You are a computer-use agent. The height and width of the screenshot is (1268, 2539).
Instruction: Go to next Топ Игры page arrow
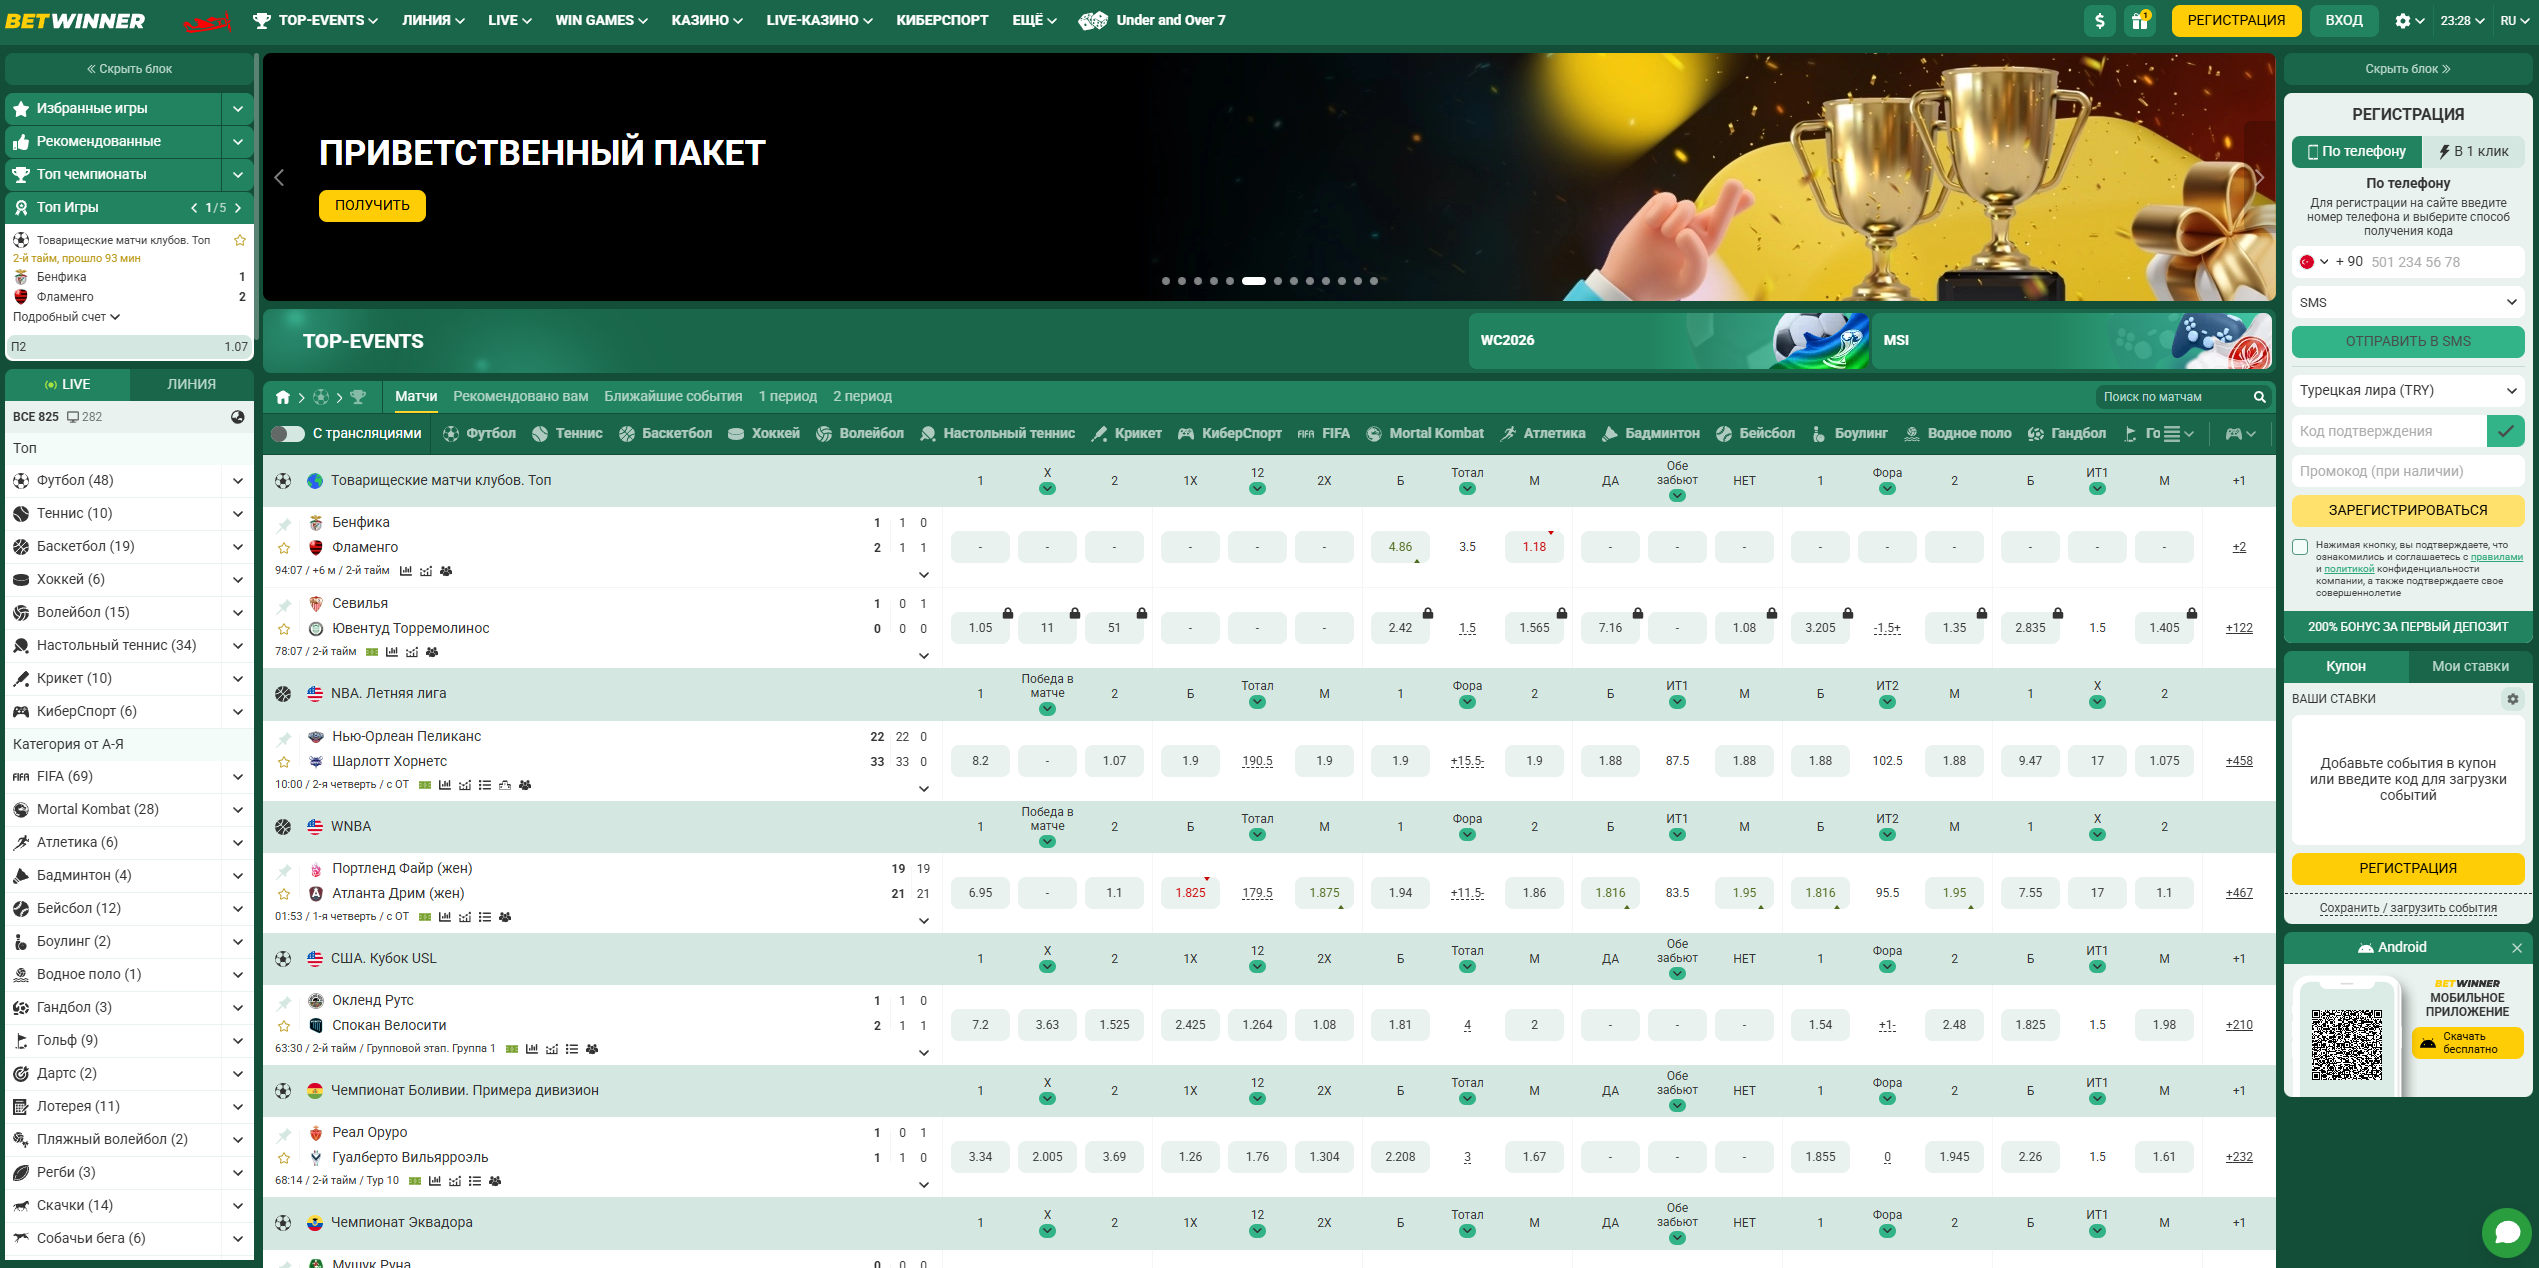[x=238, y=208]
